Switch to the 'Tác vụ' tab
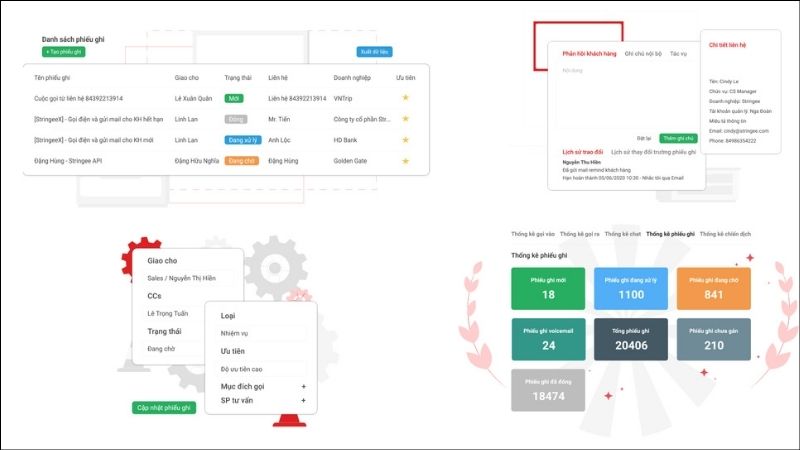The width and height of the screenshot is (800, 450). [x=678, y=54]
